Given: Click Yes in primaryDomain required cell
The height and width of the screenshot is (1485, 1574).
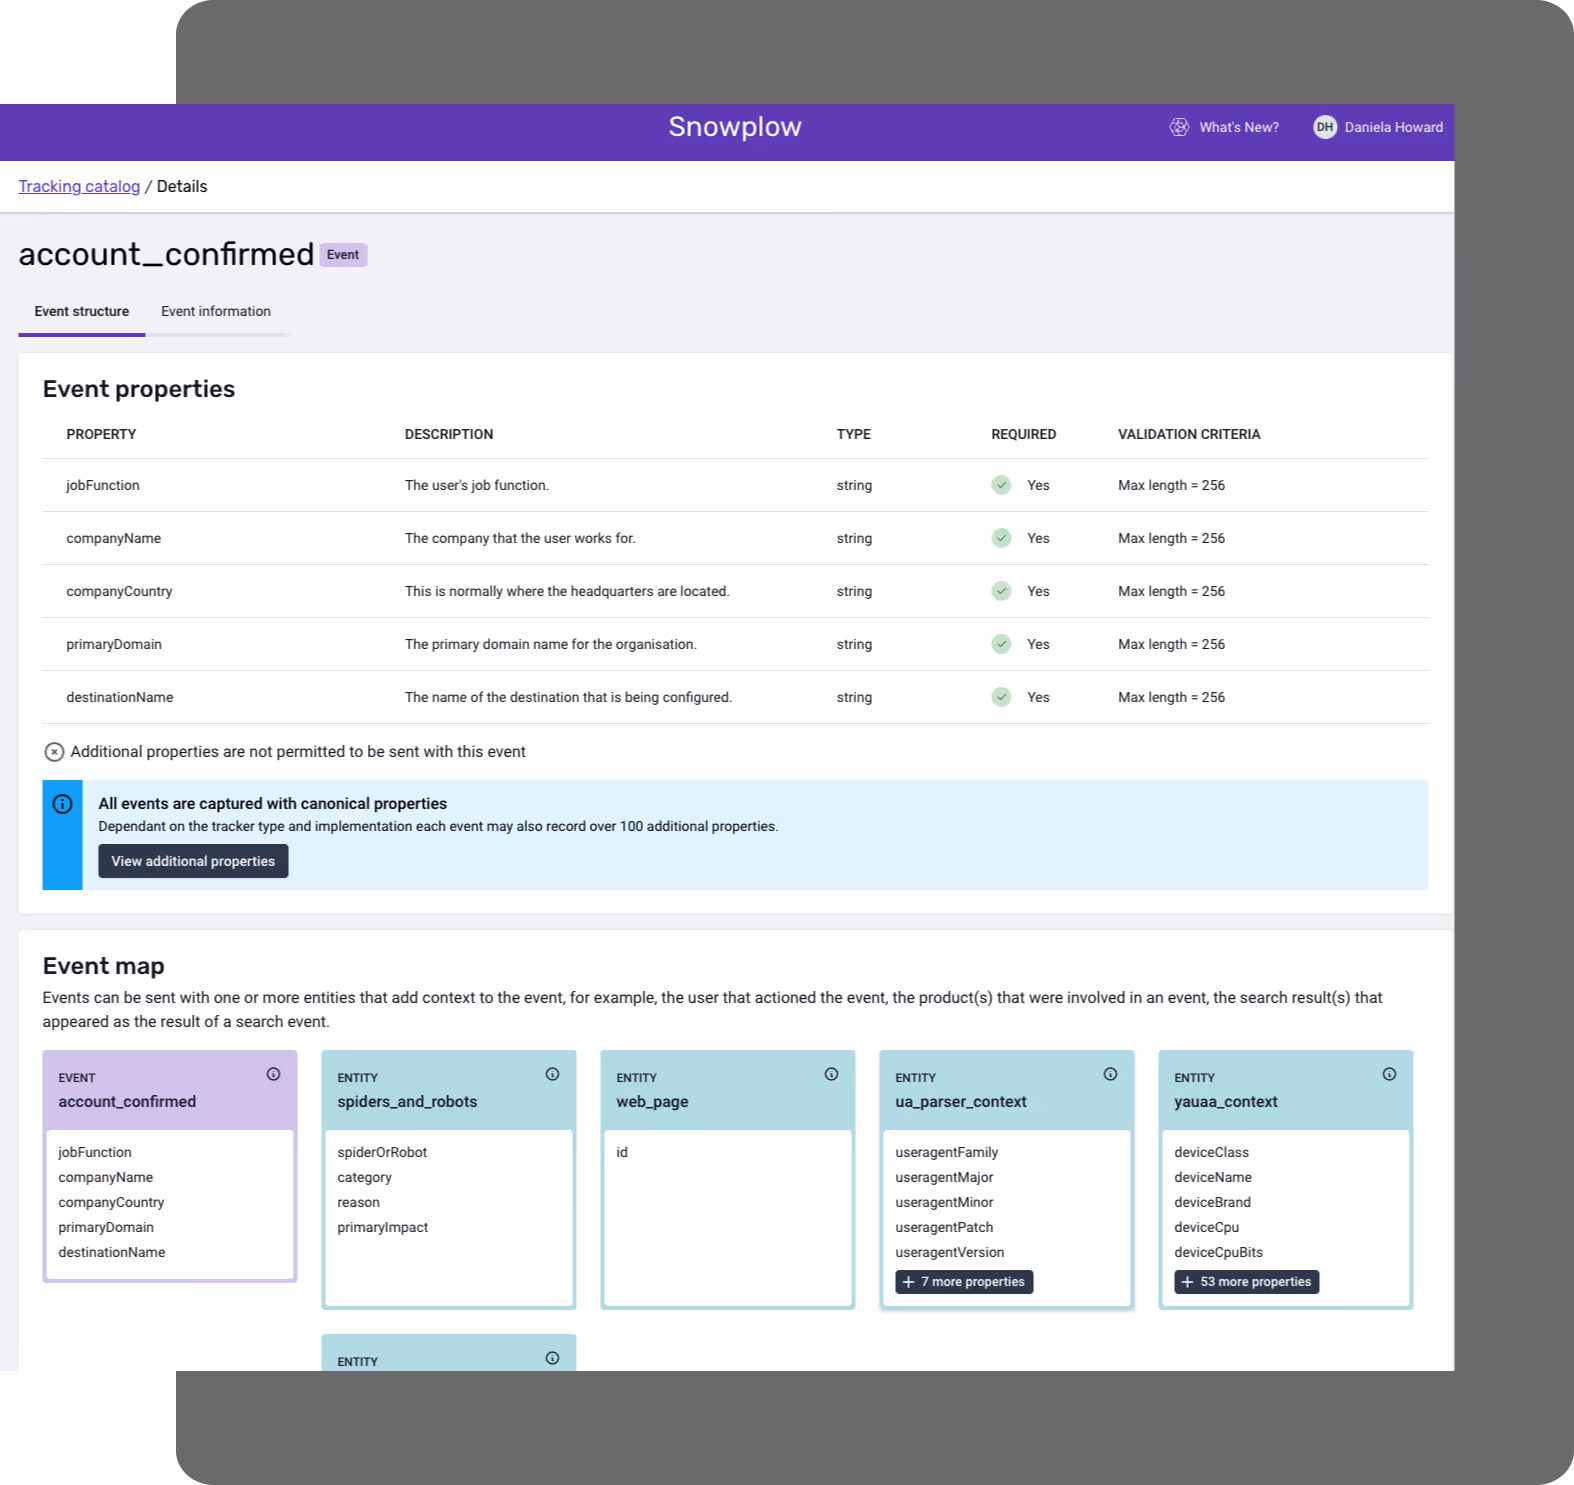Looking at the screenshot, I should (1038, 644).
